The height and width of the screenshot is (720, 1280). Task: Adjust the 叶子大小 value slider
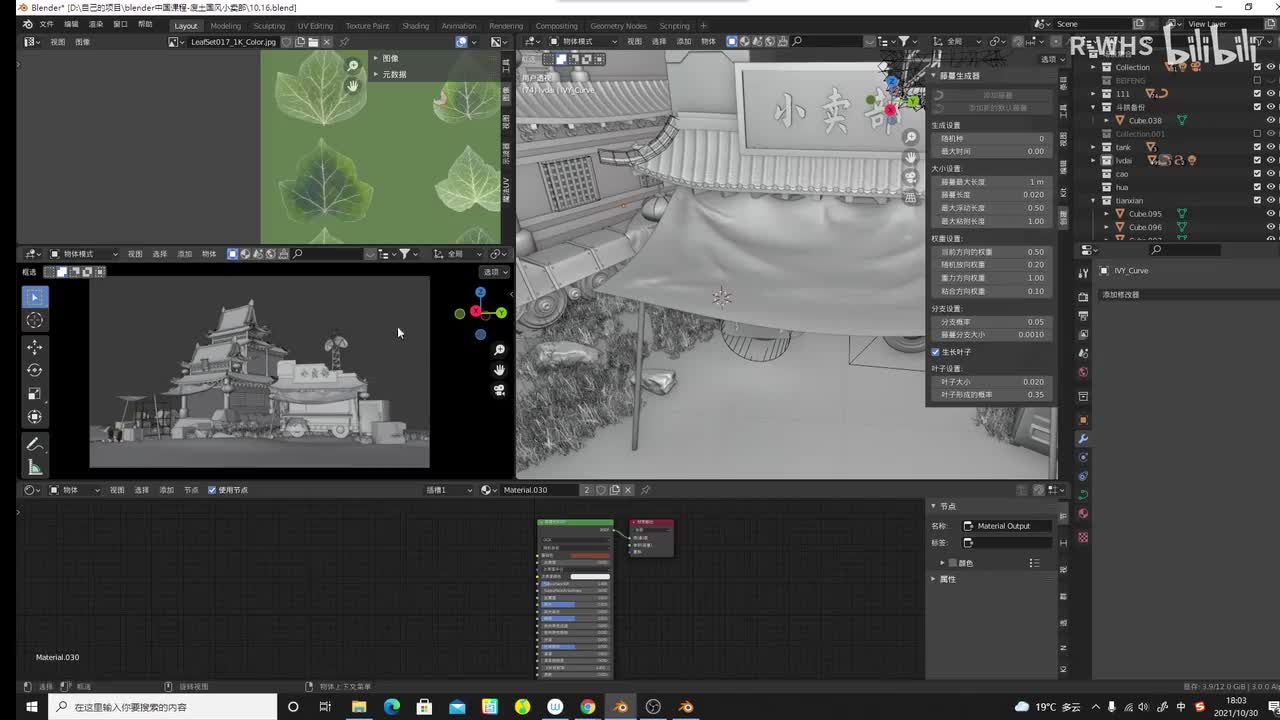(x=990, y=382)
